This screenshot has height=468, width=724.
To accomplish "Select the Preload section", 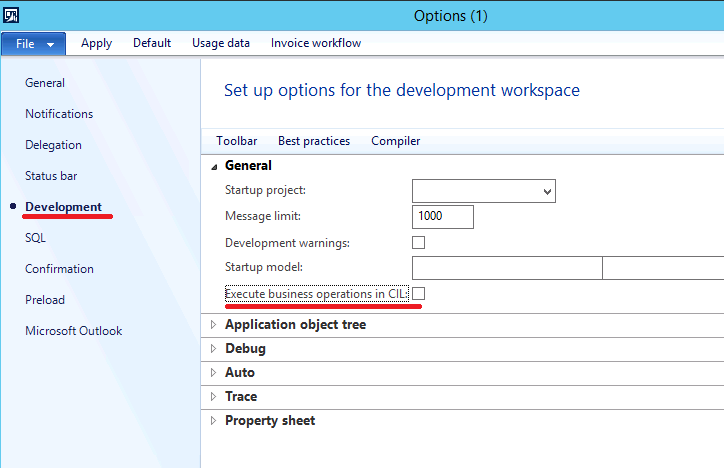I will tap(45, 300).
